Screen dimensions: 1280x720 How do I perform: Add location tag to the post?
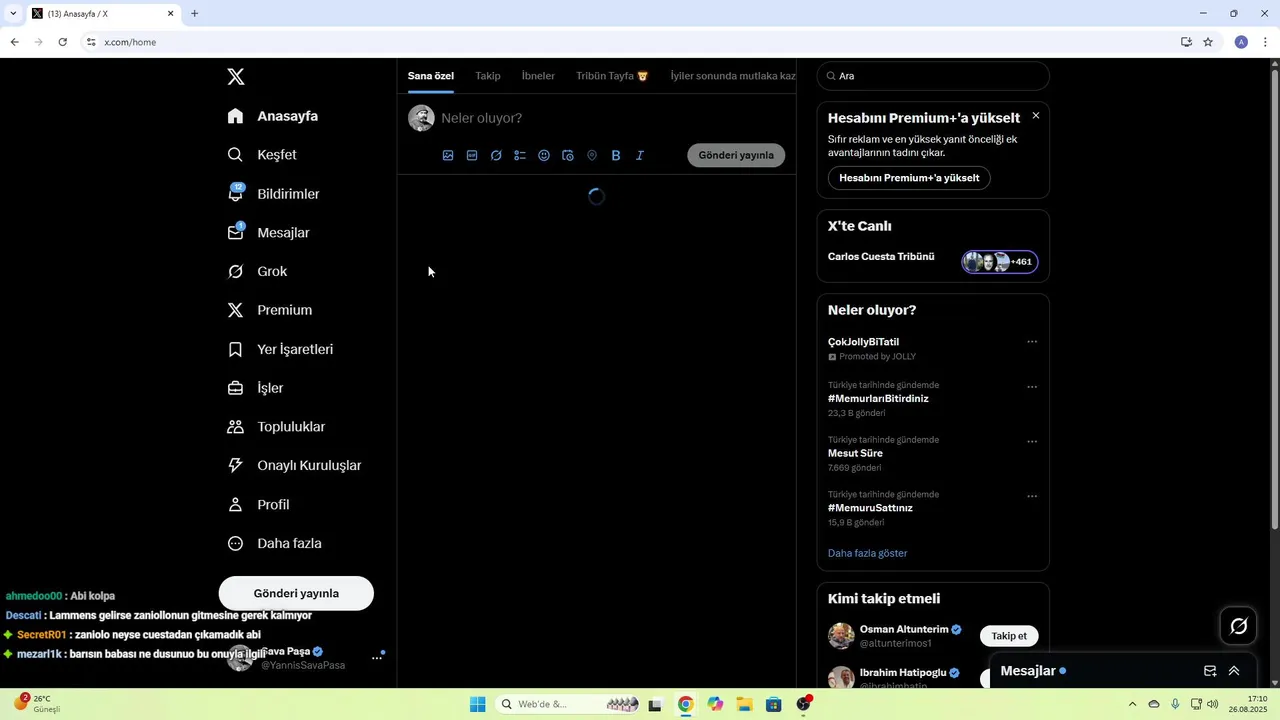592,156
